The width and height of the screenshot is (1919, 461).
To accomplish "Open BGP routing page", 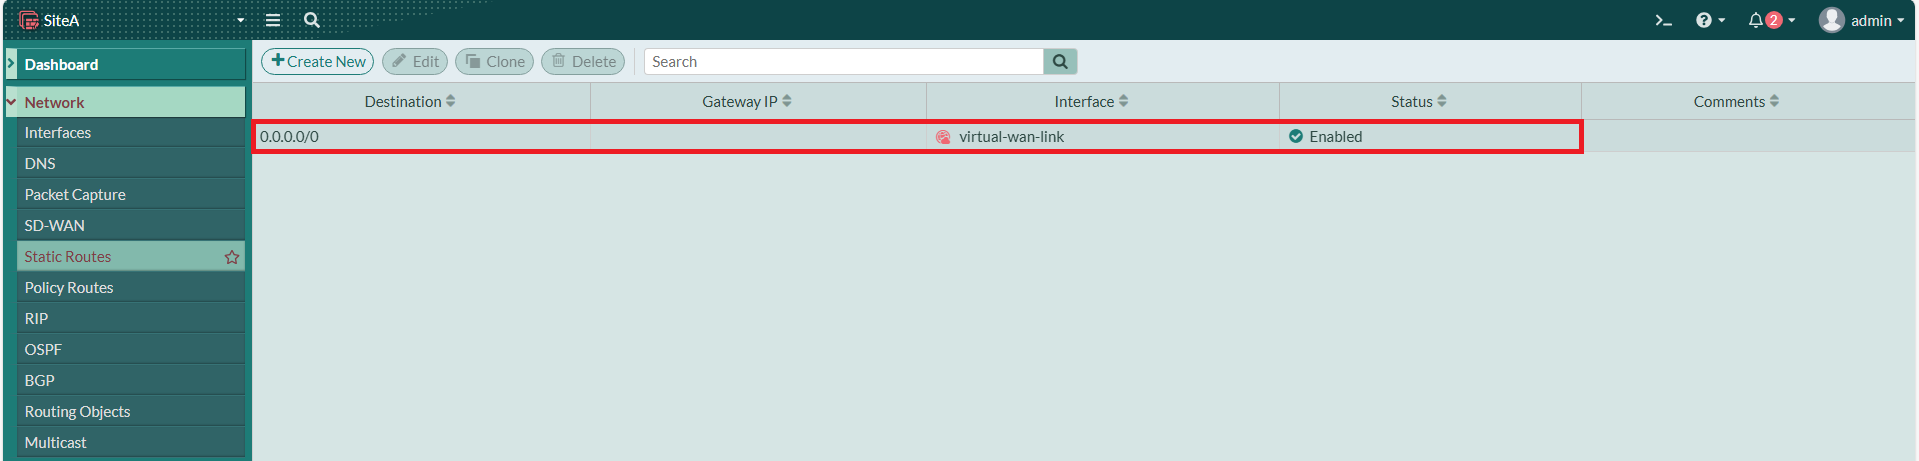I will [x=130, y=380].
